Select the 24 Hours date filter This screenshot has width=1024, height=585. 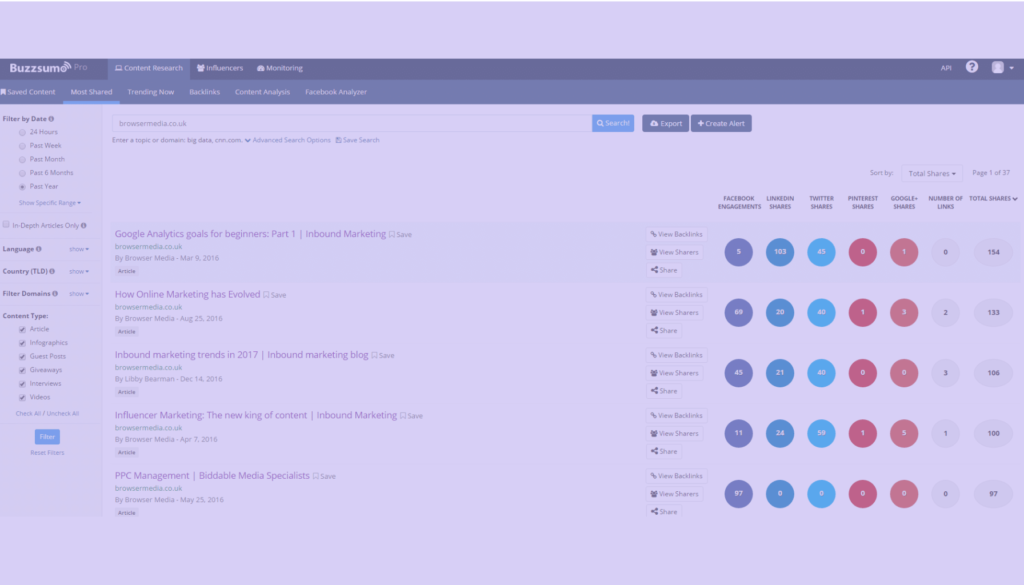pos(20,131)
